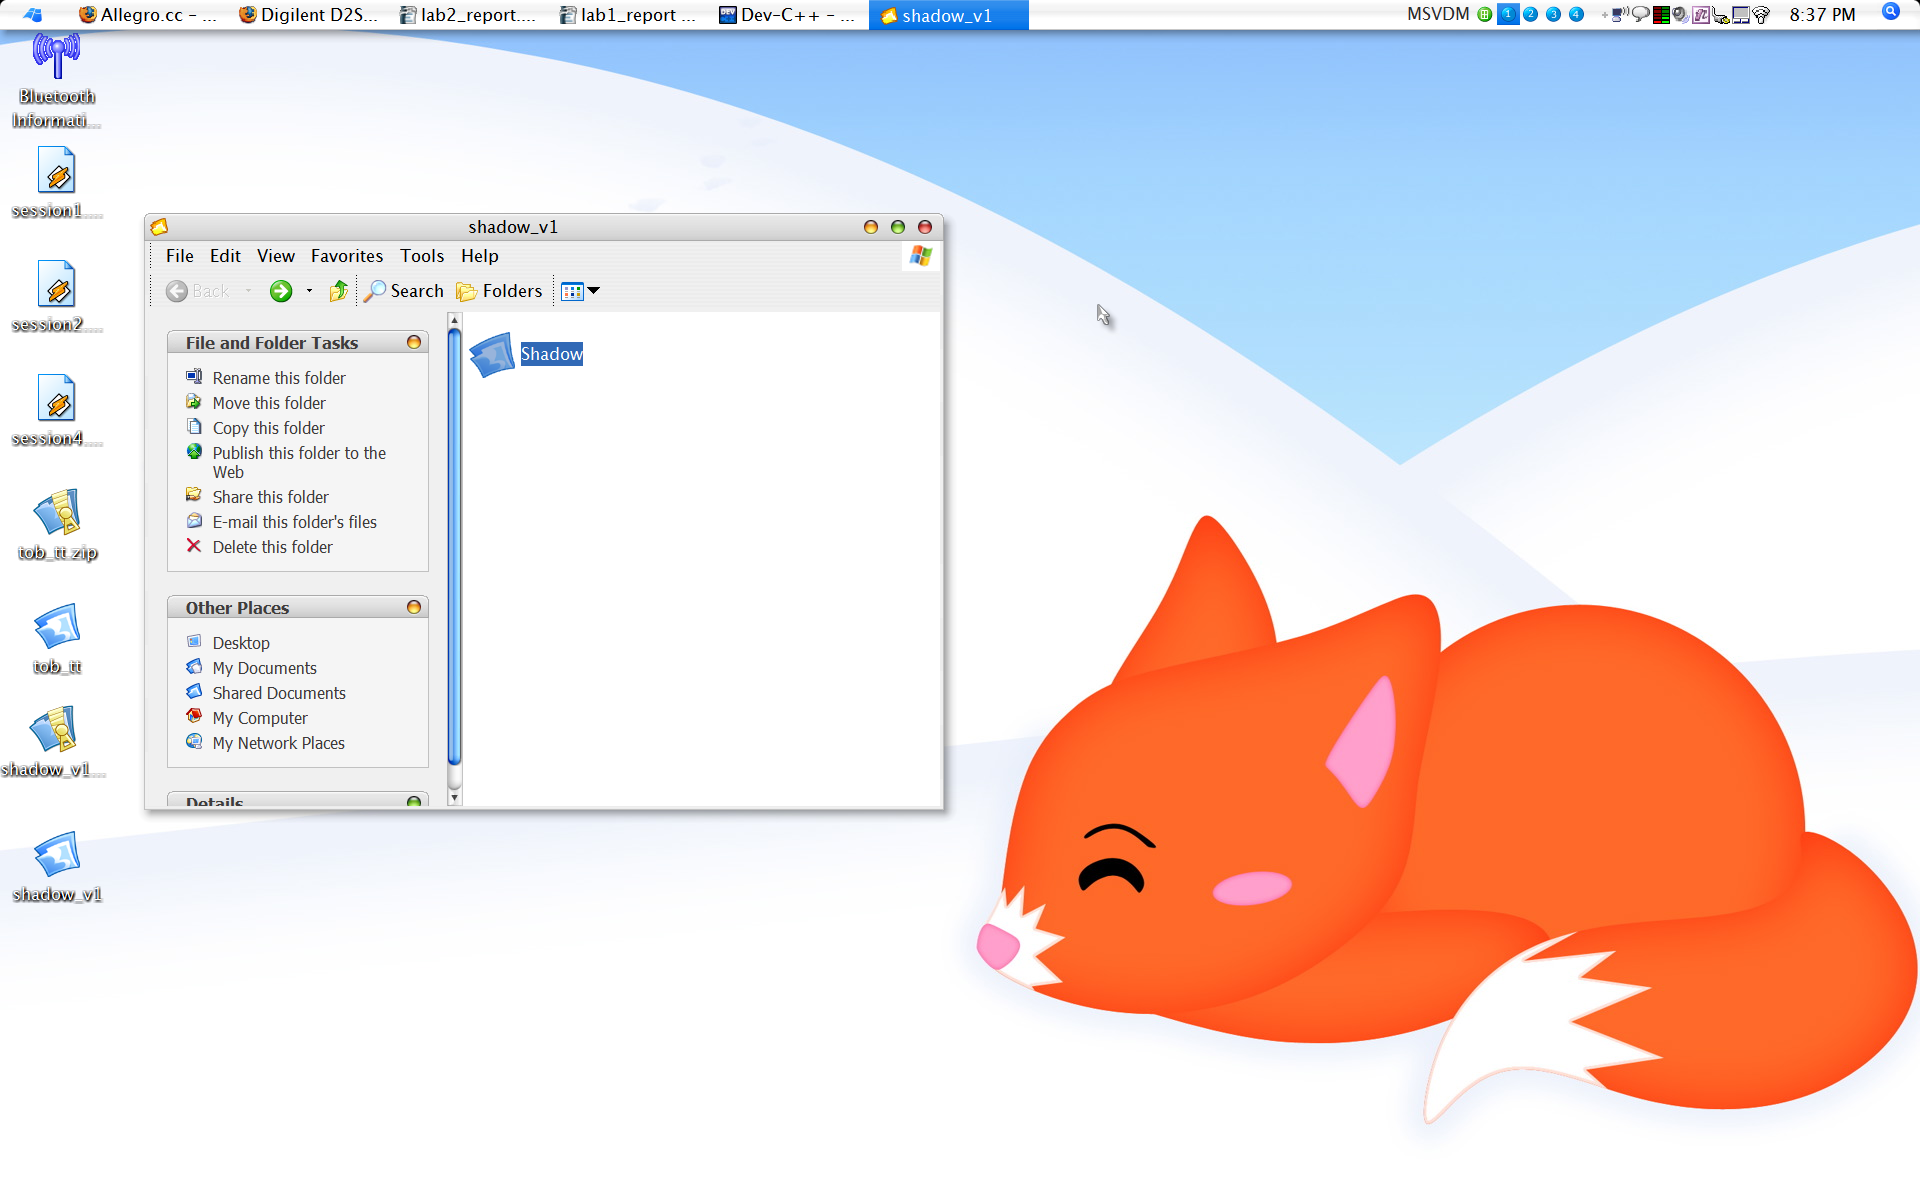Click the Up folder toolbar icon
Image resolution: width=1920 pixels, height=1200 pixels.
pyautogui.click(x=339, y=291)
